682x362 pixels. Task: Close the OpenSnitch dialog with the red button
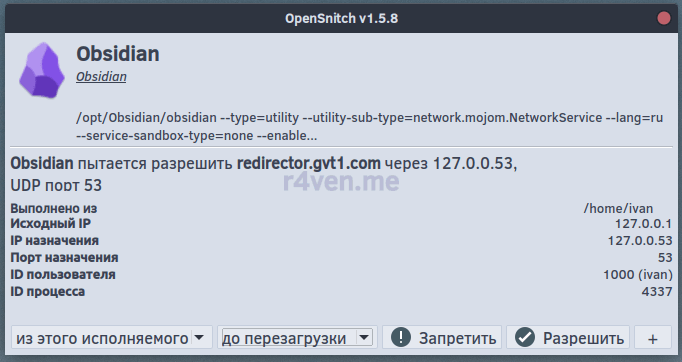[664, 18]
